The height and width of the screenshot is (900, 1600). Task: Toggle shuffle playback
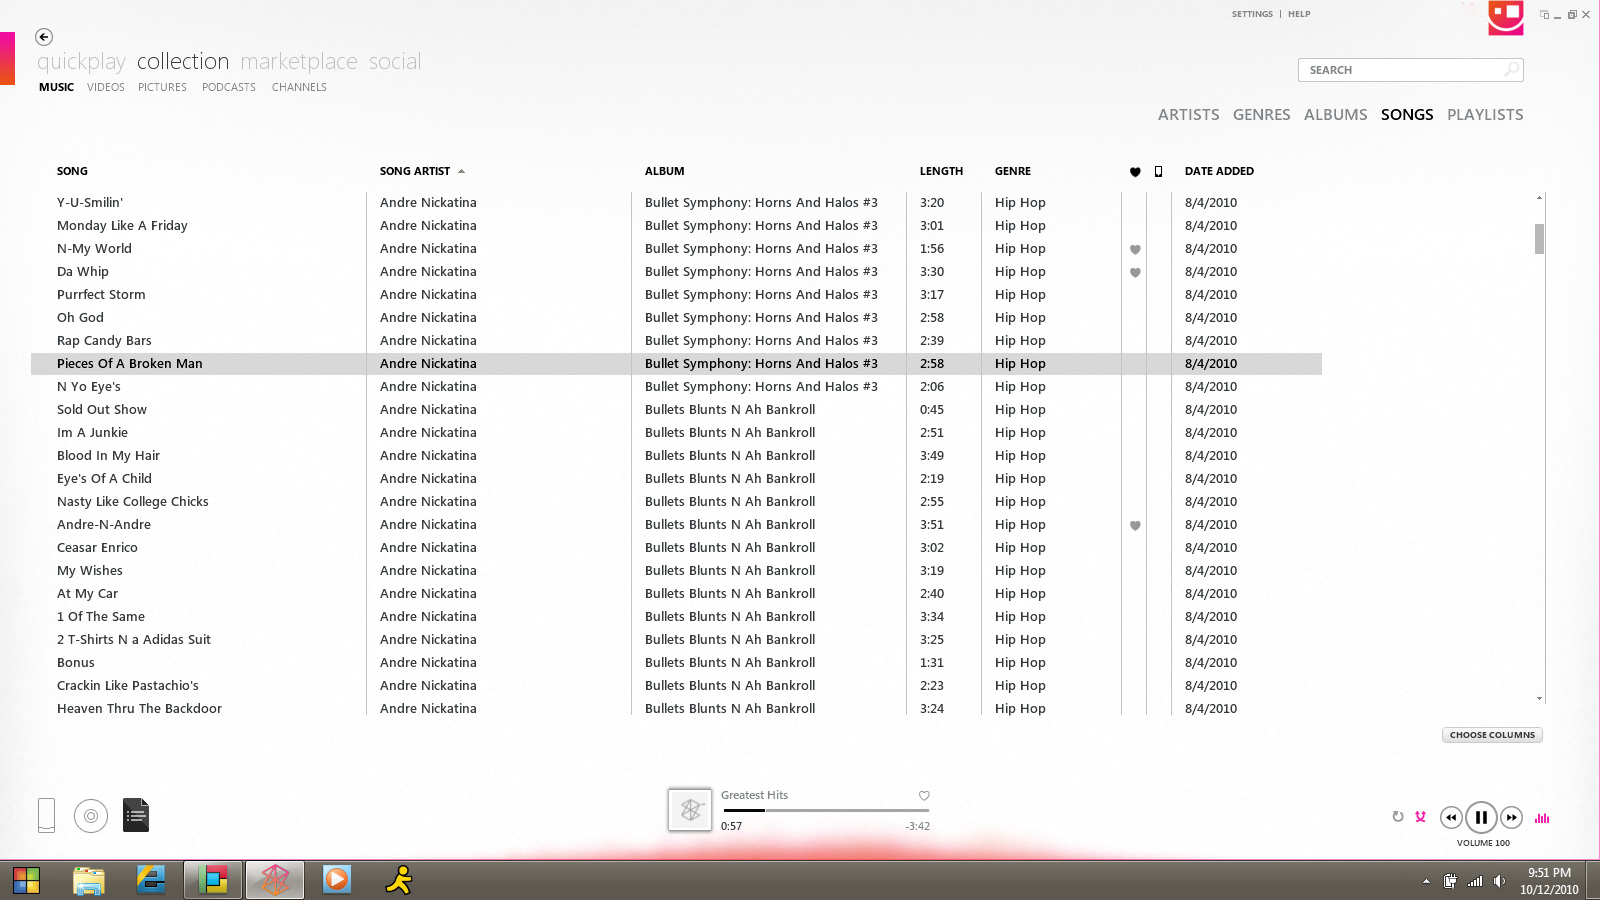coord(1420,817)
